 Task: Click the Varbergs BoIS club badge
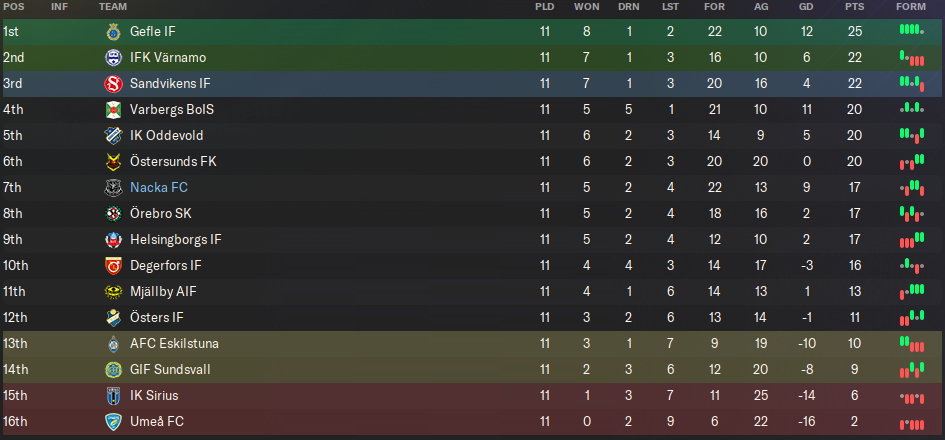112,110
